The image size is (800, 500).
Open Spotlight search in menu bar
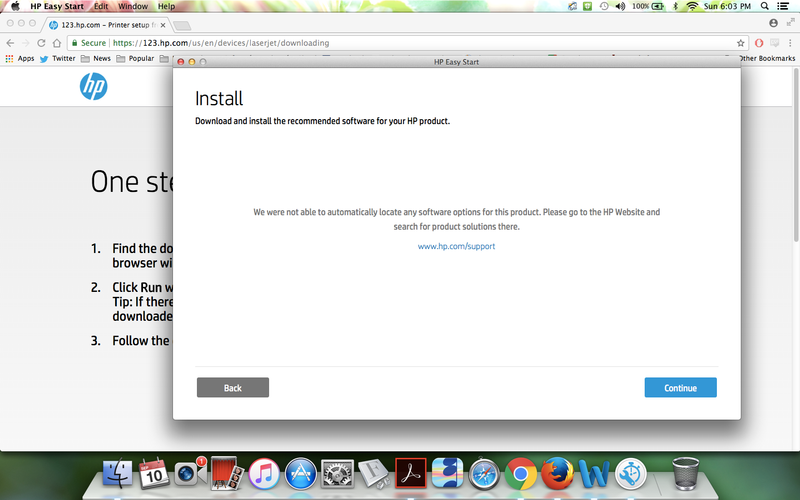point(764,6)
